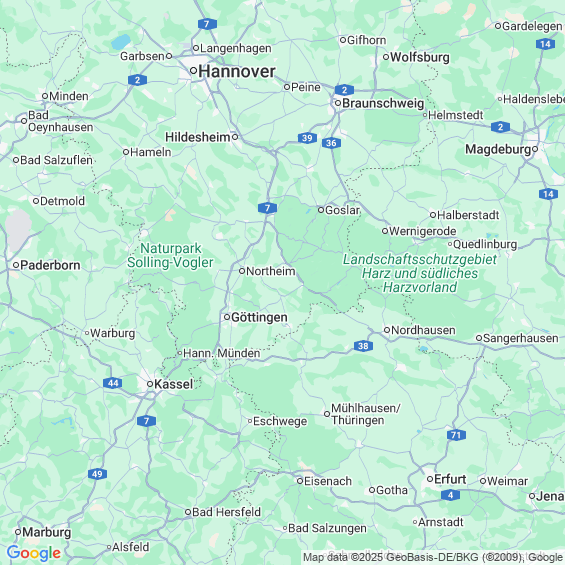Click the A 36 highway shield
This screenshot has width=565, height=565.
331,143
